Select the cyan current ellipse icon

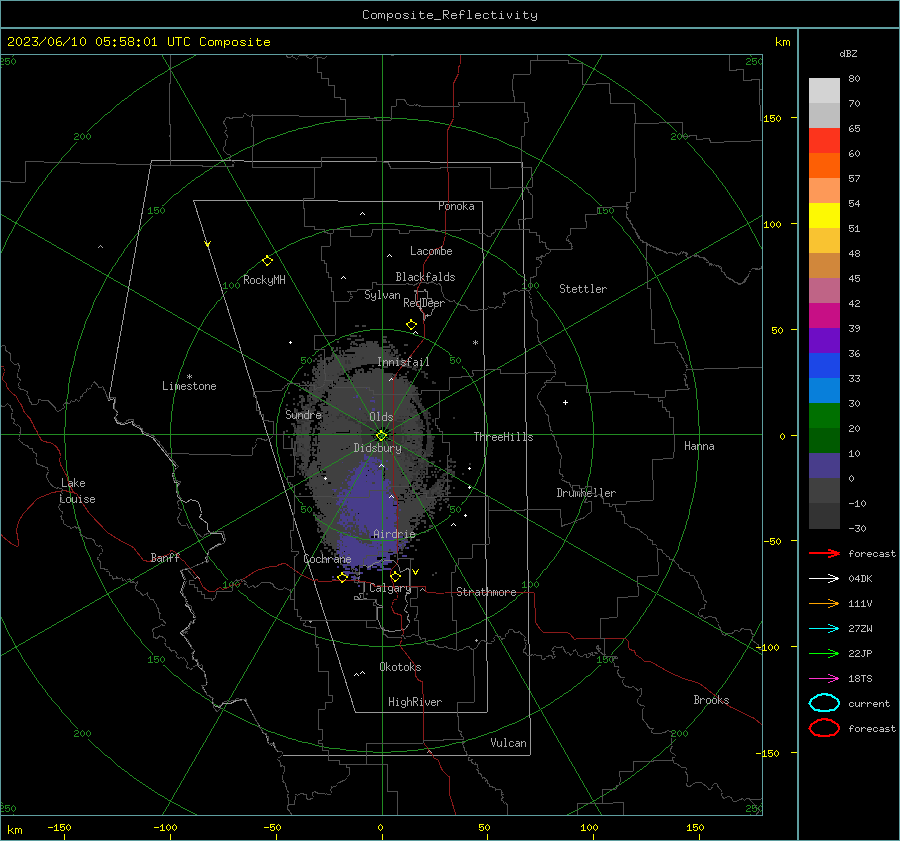click(x=824, y=703)
